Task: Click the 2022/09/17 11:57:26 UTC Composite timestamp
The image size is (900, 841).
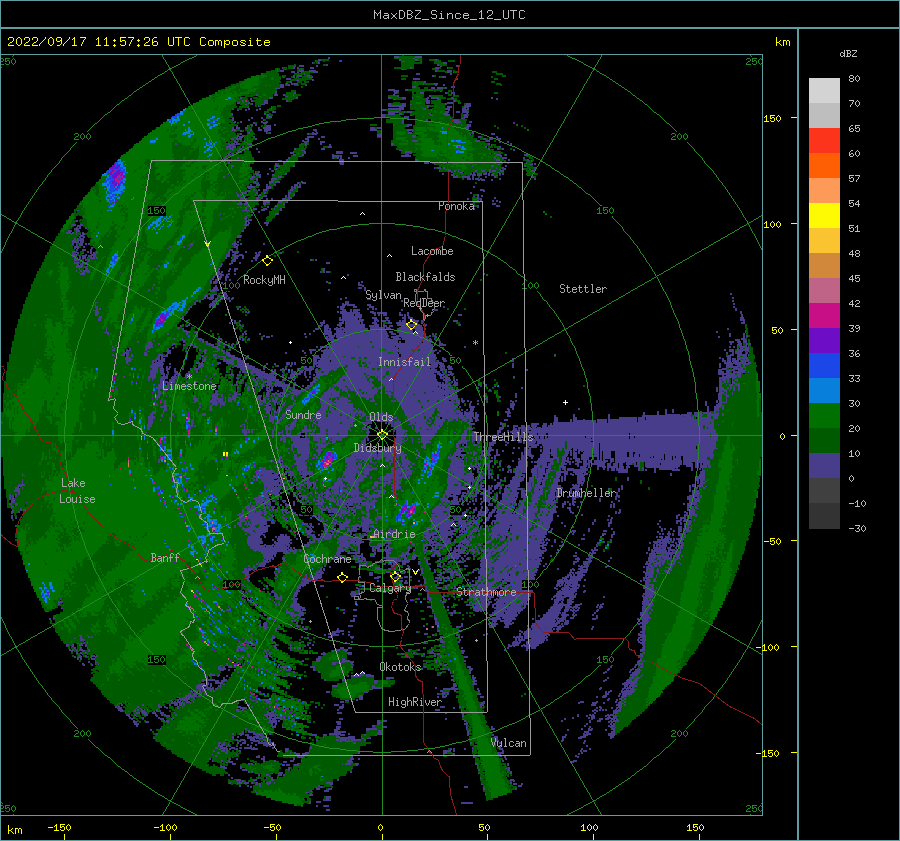Action: tap(138, 42)
